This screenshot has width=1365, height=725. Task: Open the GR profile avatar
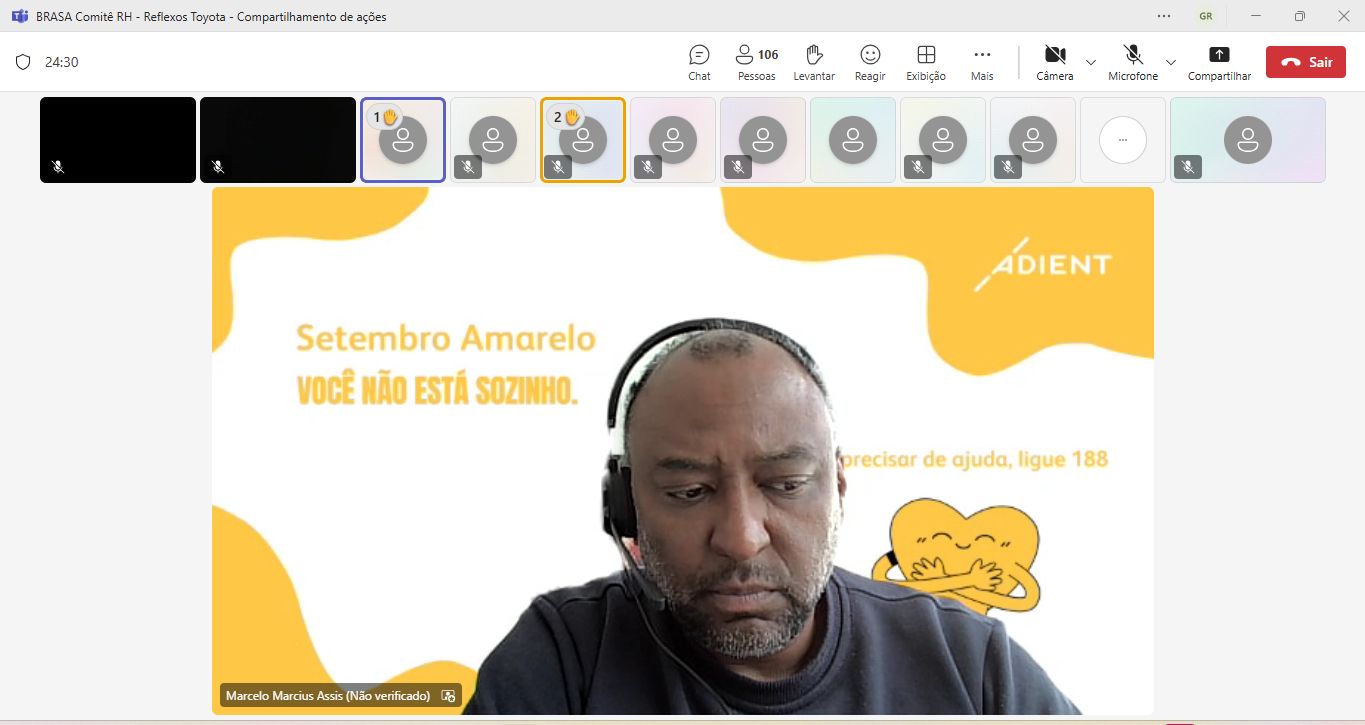(x=1207, y=16)
